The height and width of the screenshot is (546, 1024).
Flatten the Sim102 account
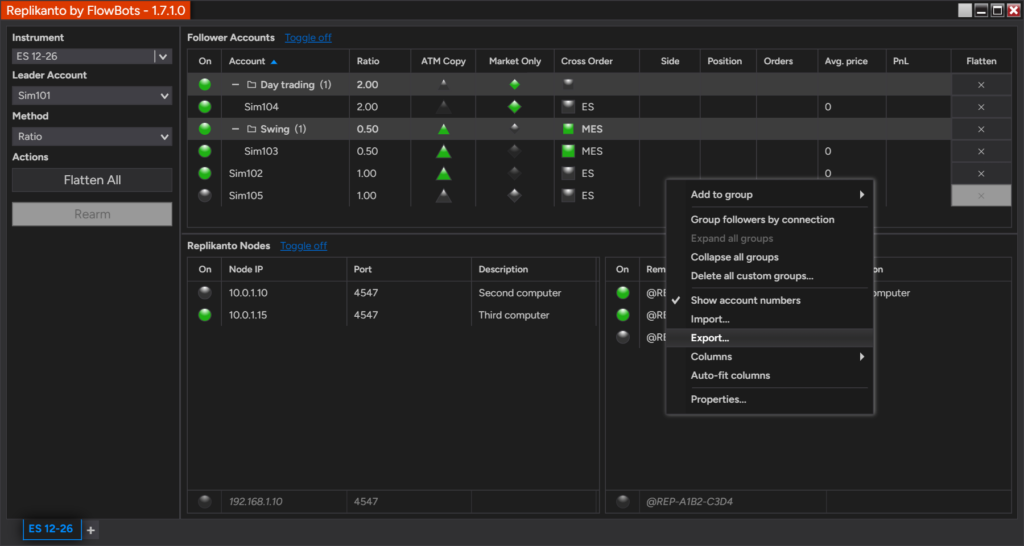tap(981, 174)
